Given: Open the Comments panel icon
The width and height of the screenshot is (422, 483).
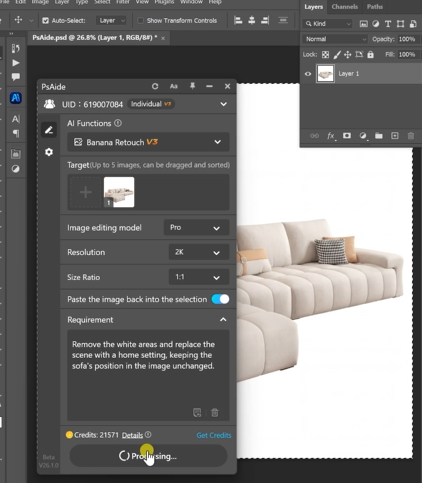Looking at the screenshot, I should coord(15,77).
